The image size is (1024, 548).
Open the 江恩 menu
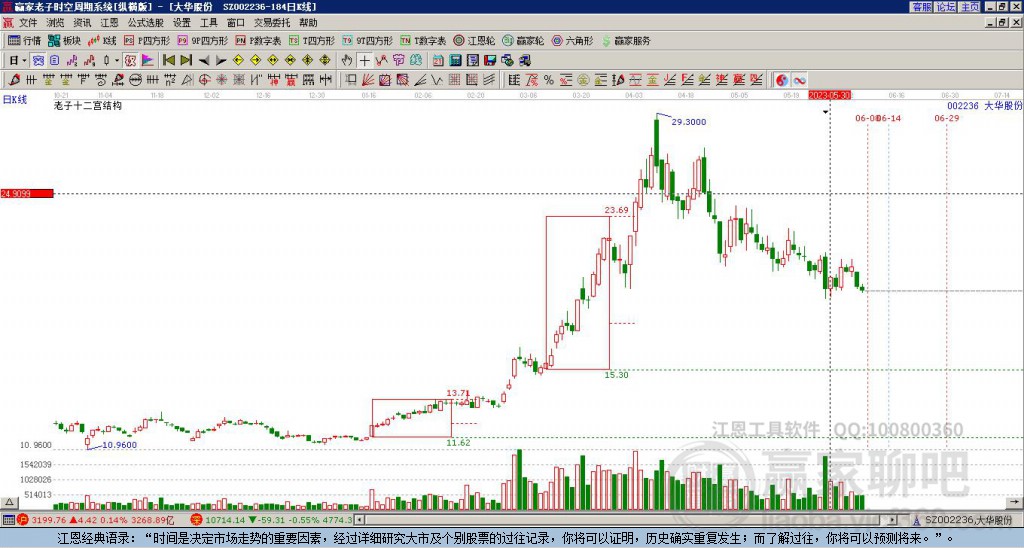click(109, 23)
